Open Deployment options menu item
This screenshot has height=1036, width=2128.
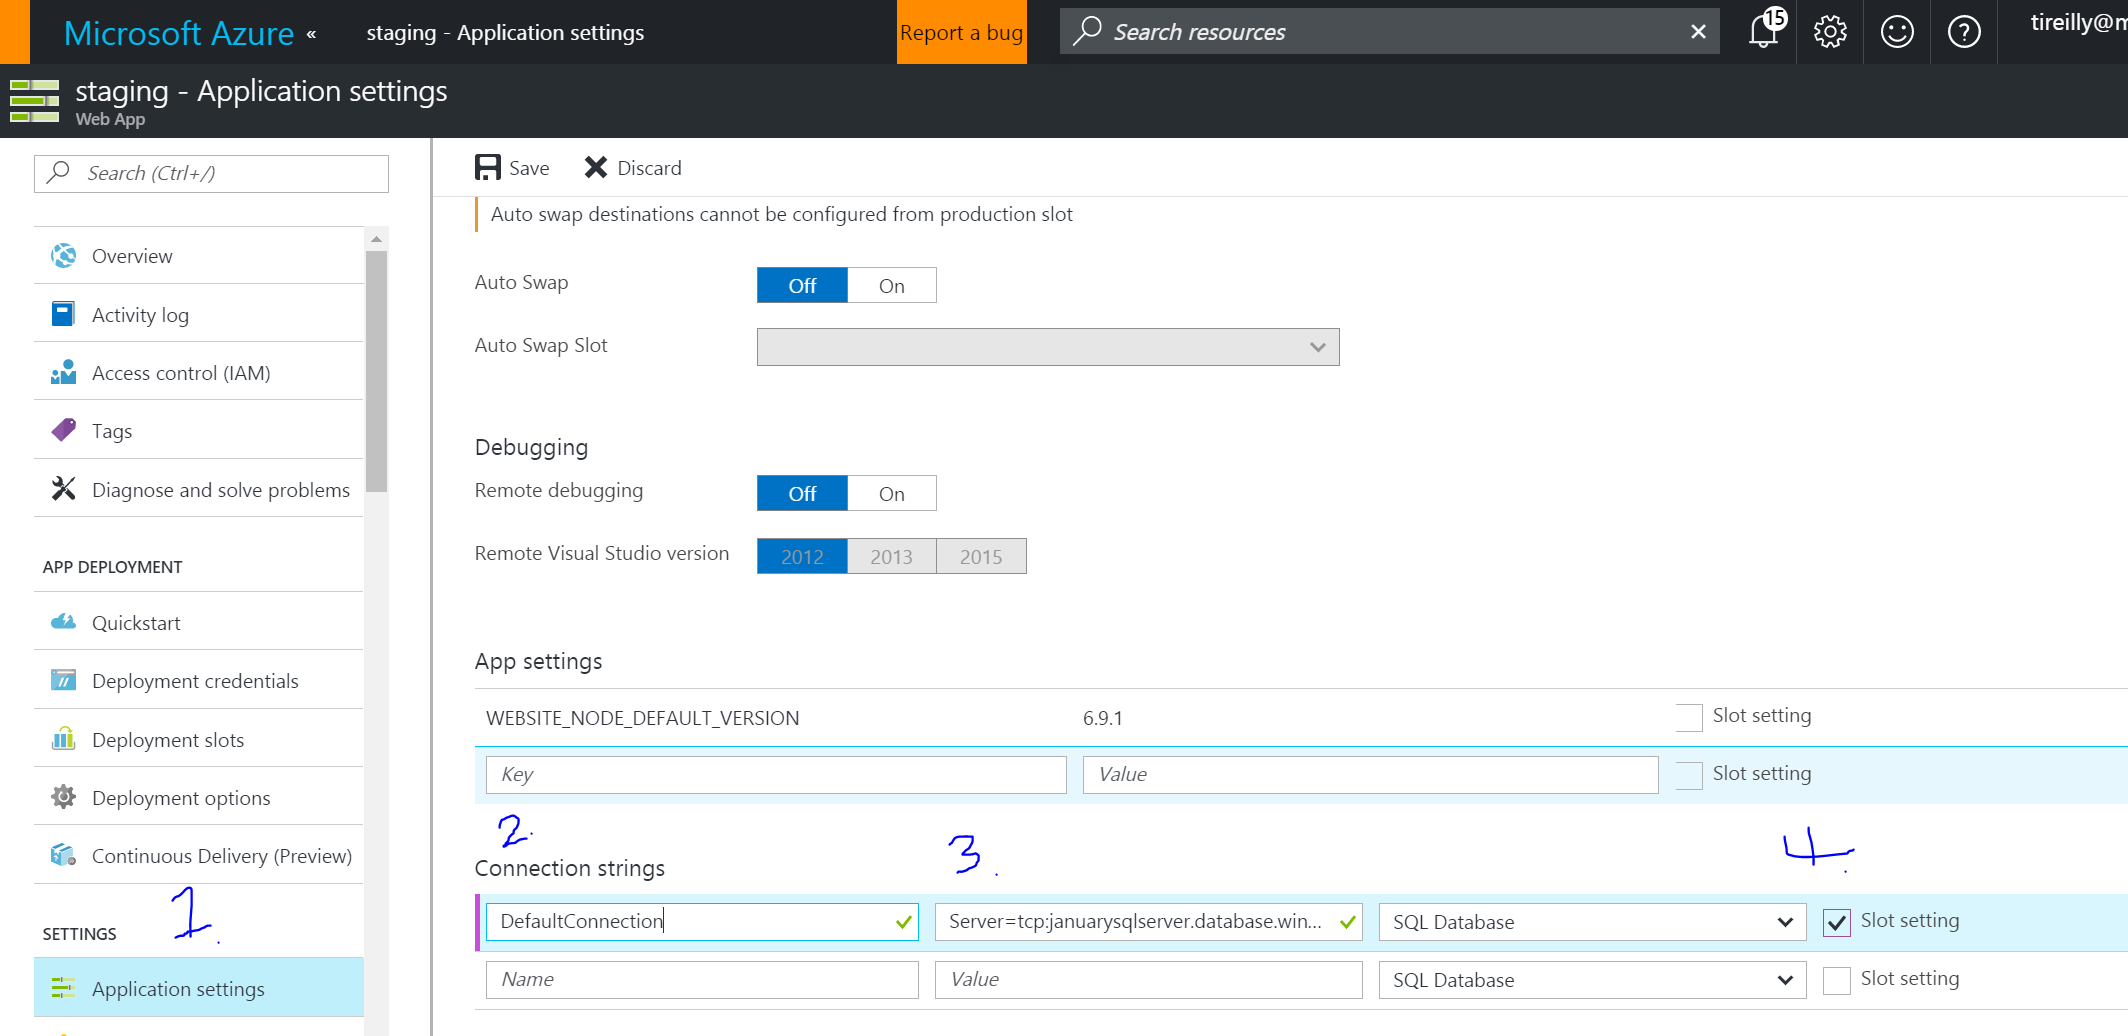(199, 797)
